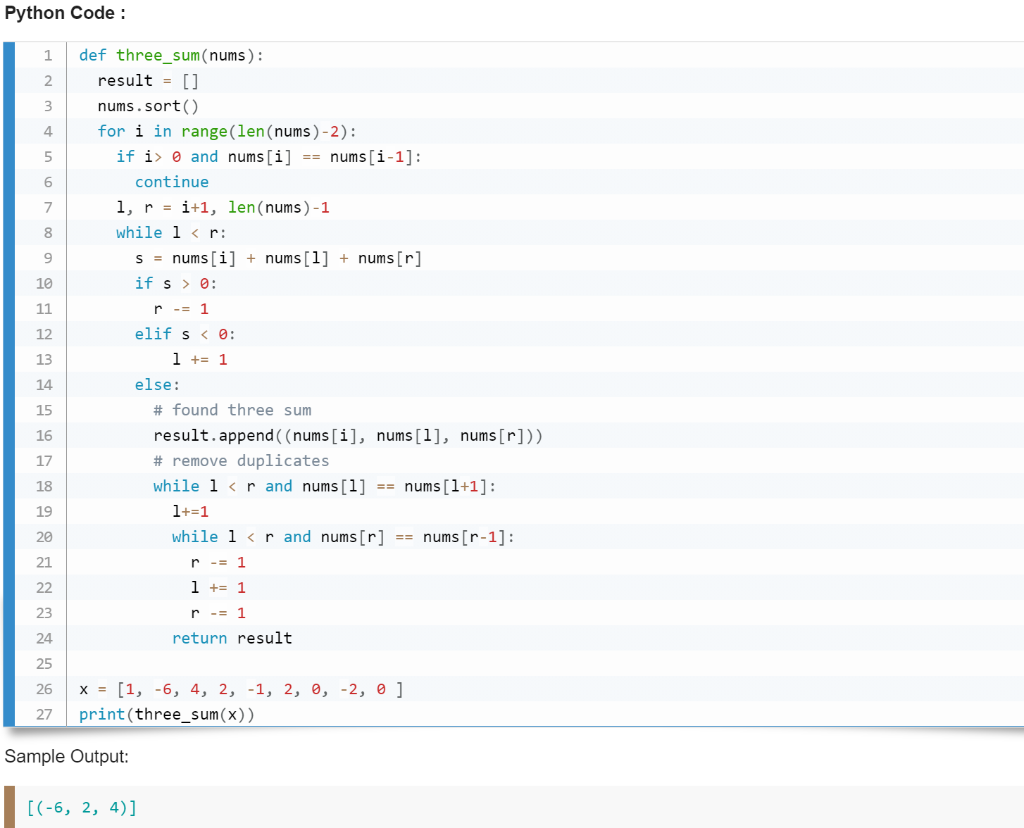The width and height of the screenshot is (1024, 828).
Task: Click 'if s > 0:' line
Action: pos(176,283)
